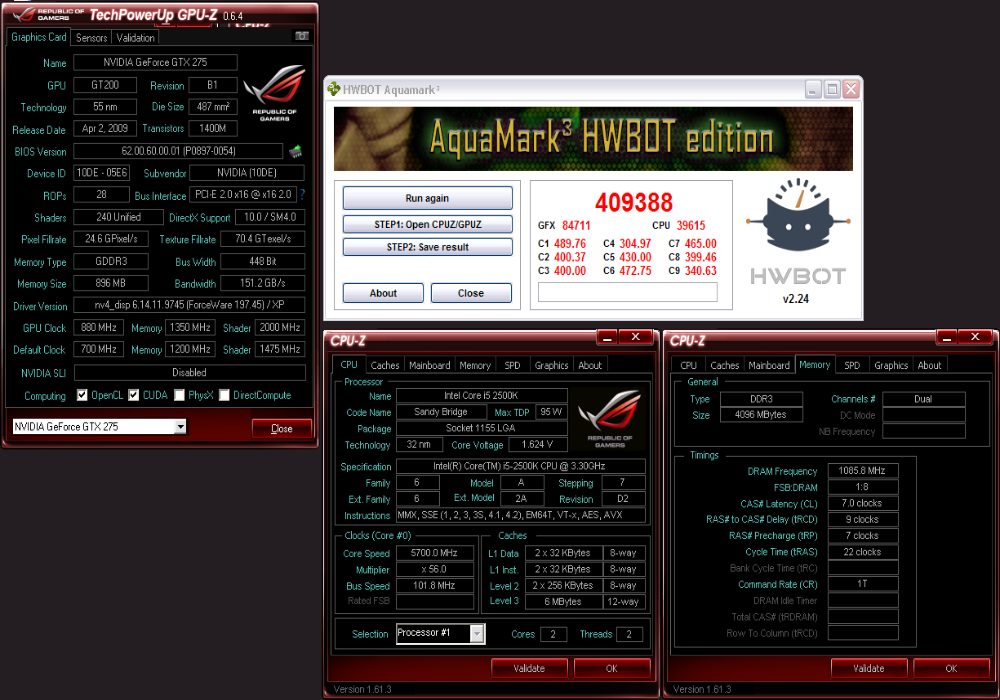Open the NVIDIA GeForce GTX 275 GPU dropdown
The width and height of the screenshot is (1000, 700).
coord(180,427)
